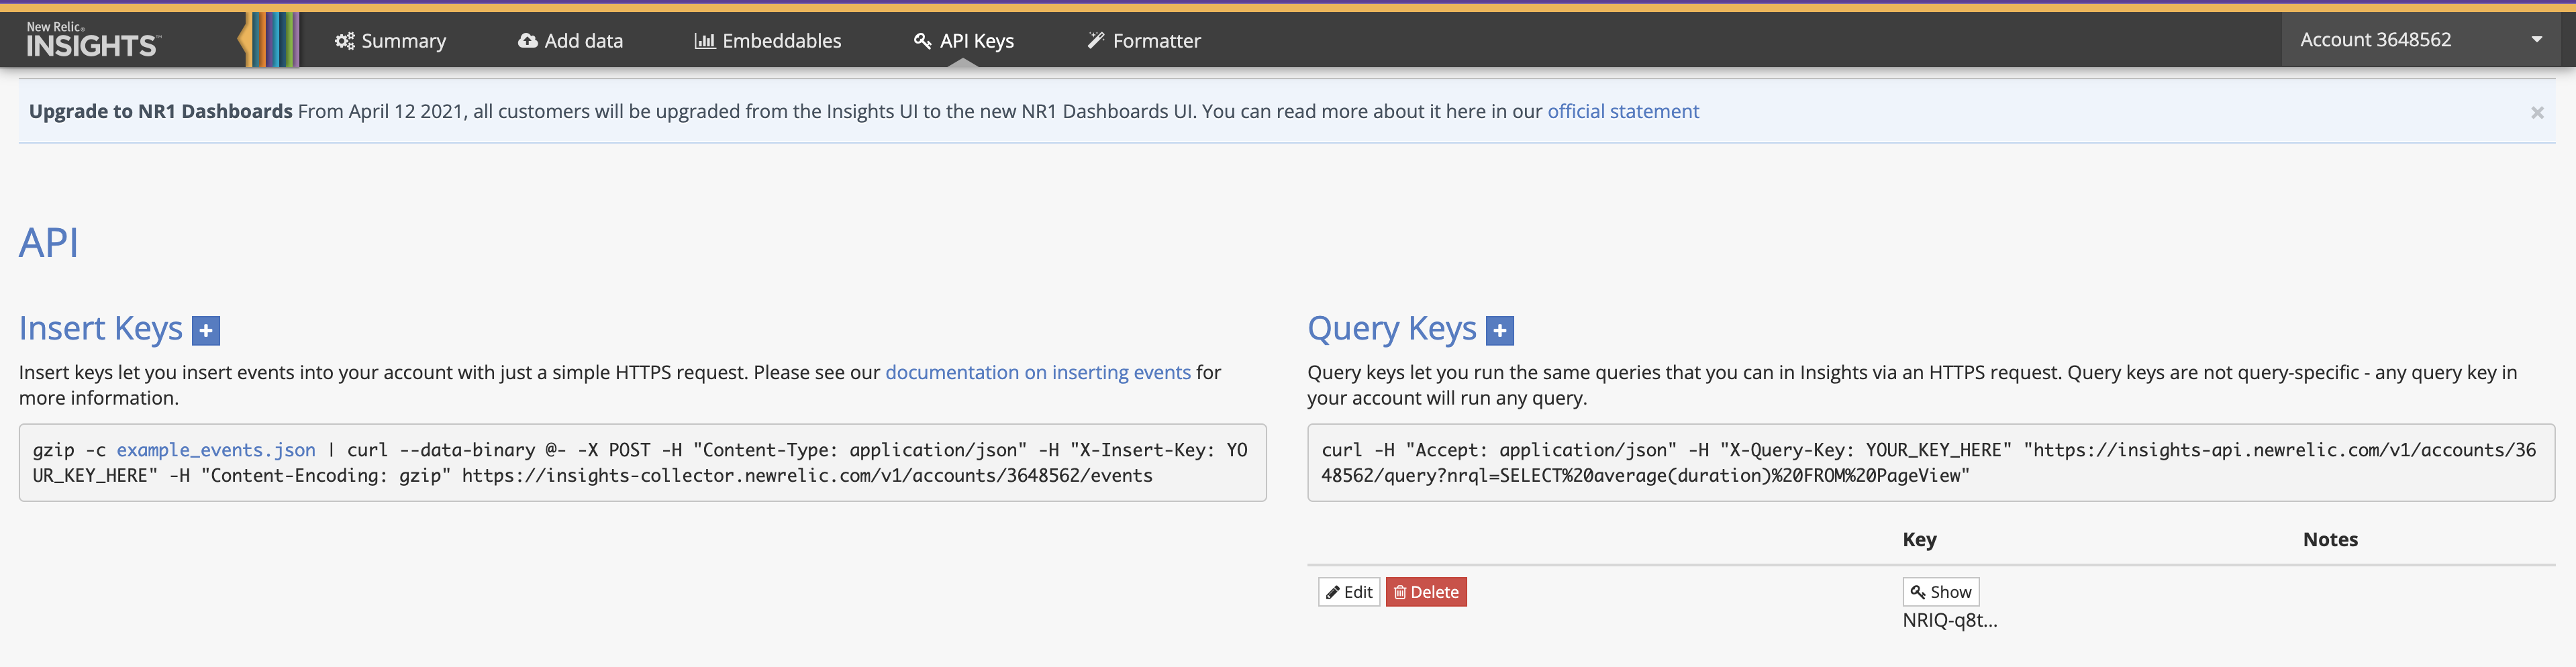
Task: Click the query key curl command box
Action: 1930,463
